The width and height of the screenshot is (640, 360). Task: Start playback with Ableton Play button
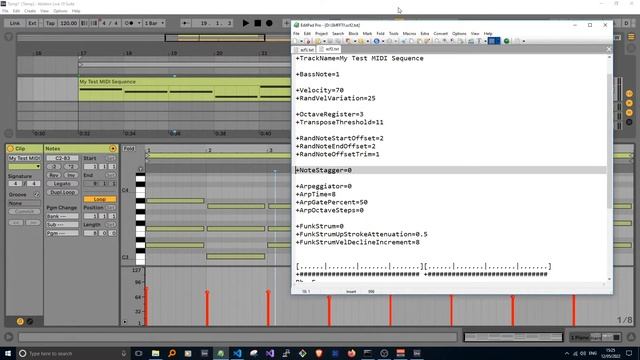[245, 23]
